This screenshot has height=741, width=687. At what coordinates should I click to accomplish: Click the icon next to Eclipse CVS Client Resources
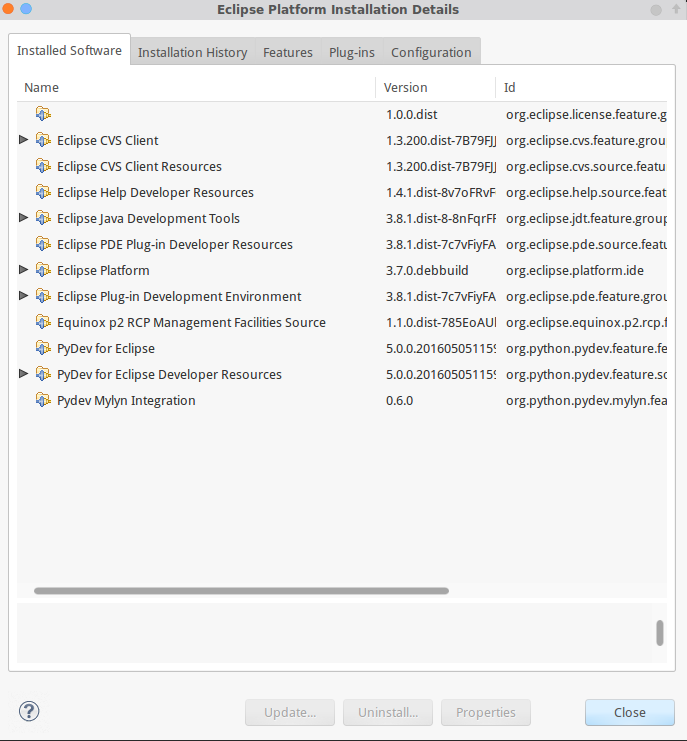(x=43, y=166)
